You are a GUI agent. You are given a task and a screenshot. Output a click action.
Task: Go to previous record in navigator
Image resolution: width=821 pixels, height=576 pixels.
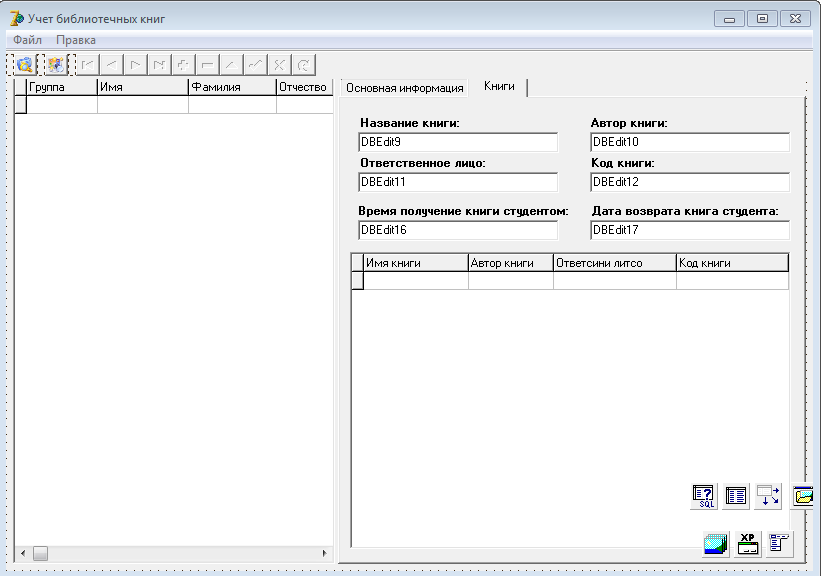(x=112, y=65)
